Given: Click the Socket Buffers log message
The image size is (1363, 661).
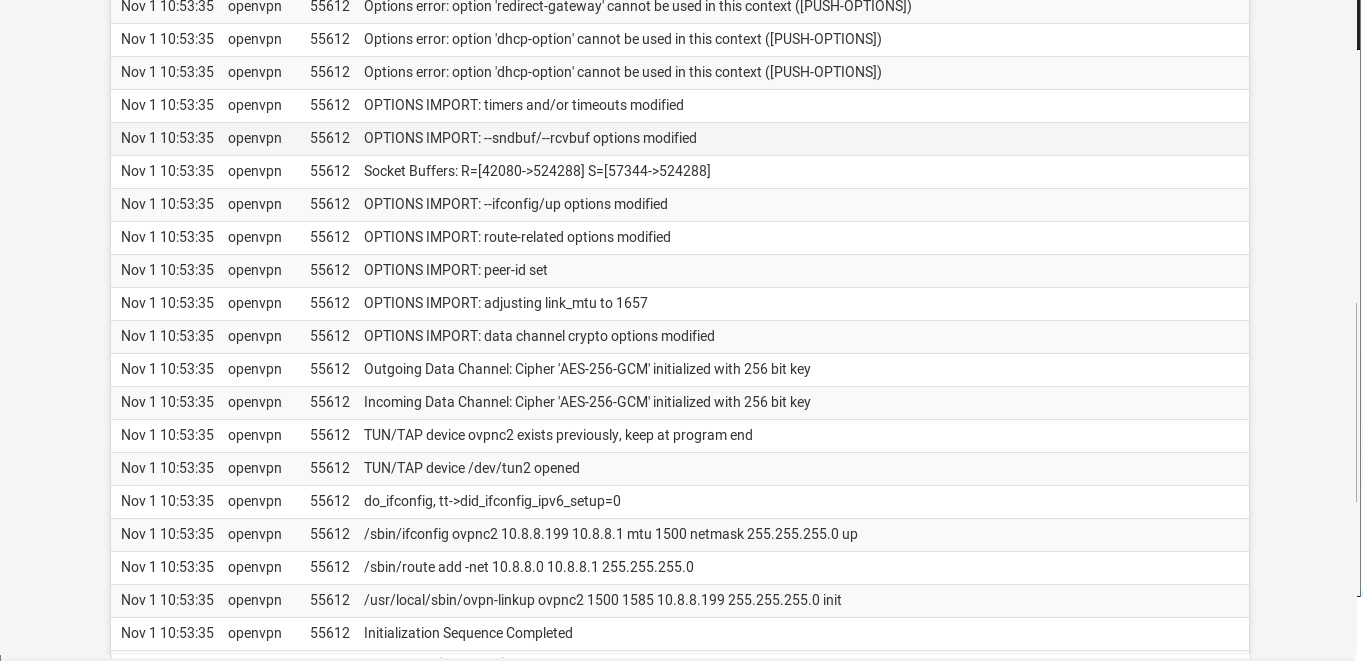Looking at the screenshot, I should click(537, 171).
